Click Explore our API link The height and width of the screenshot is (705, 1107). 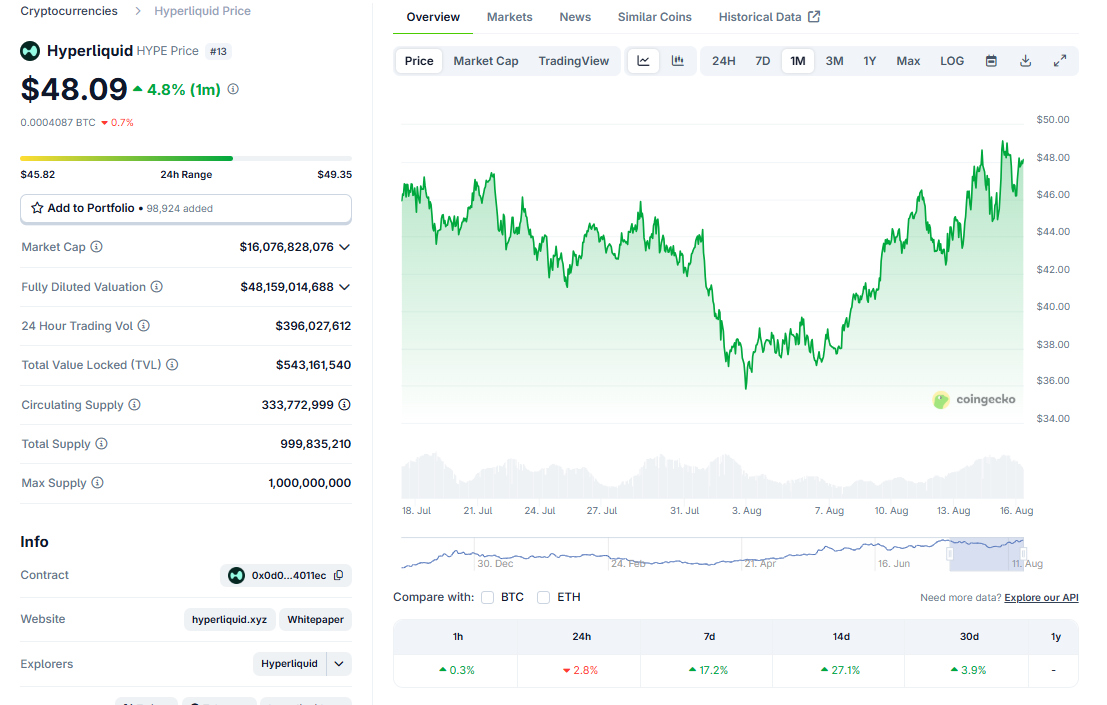[x=1041, y=598]
